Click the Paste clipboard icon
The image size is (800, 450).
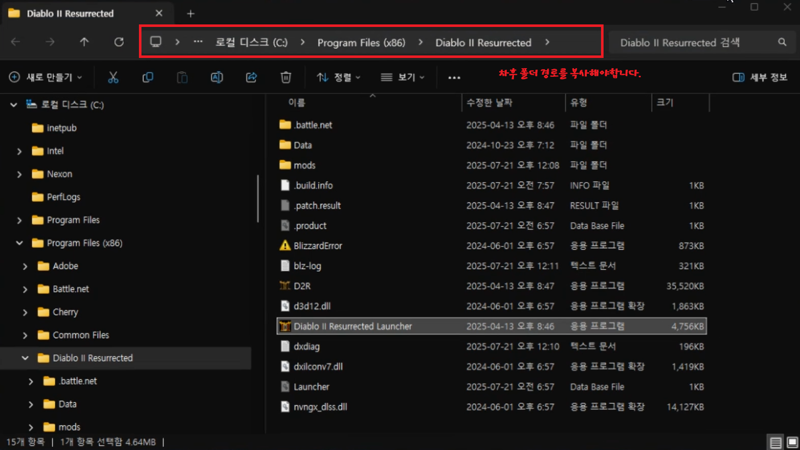[182, 78]
